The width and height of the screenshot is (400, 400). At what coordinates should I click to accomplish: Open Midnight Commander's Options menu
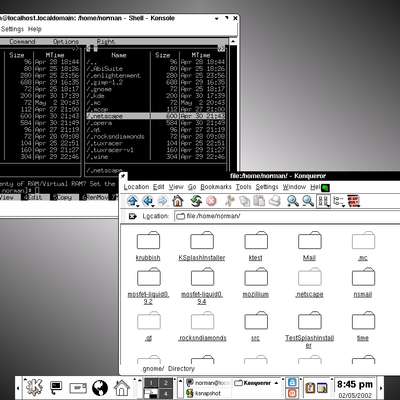click(x=66, y=42)
